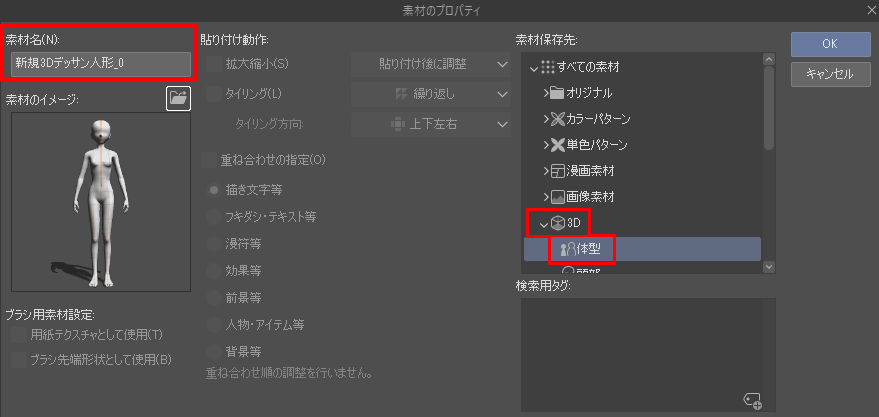Open the 上下左右 tiling direction dropdown
The width and height of the screenshot is (879, 417).
point(431,124)
